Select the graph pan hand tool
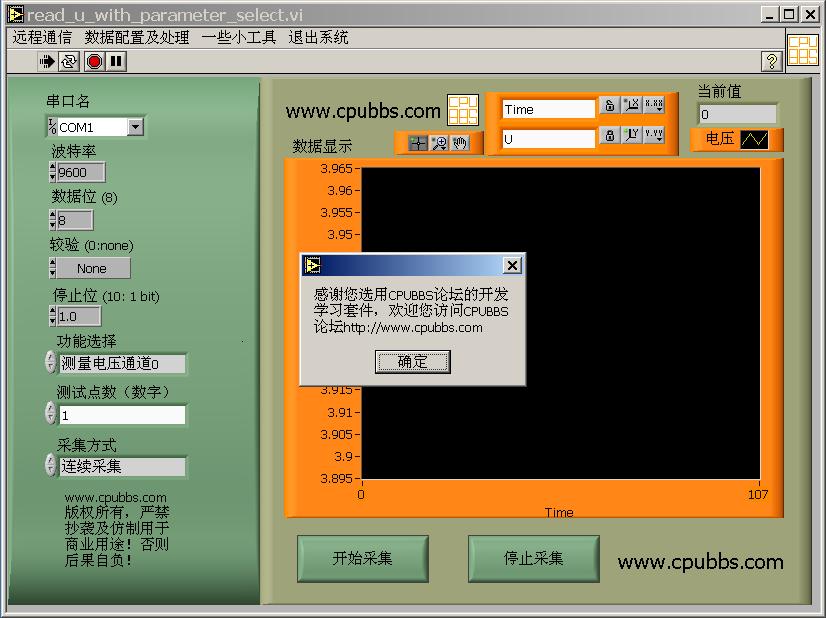826x618 pixels. (x=460, y=143)
